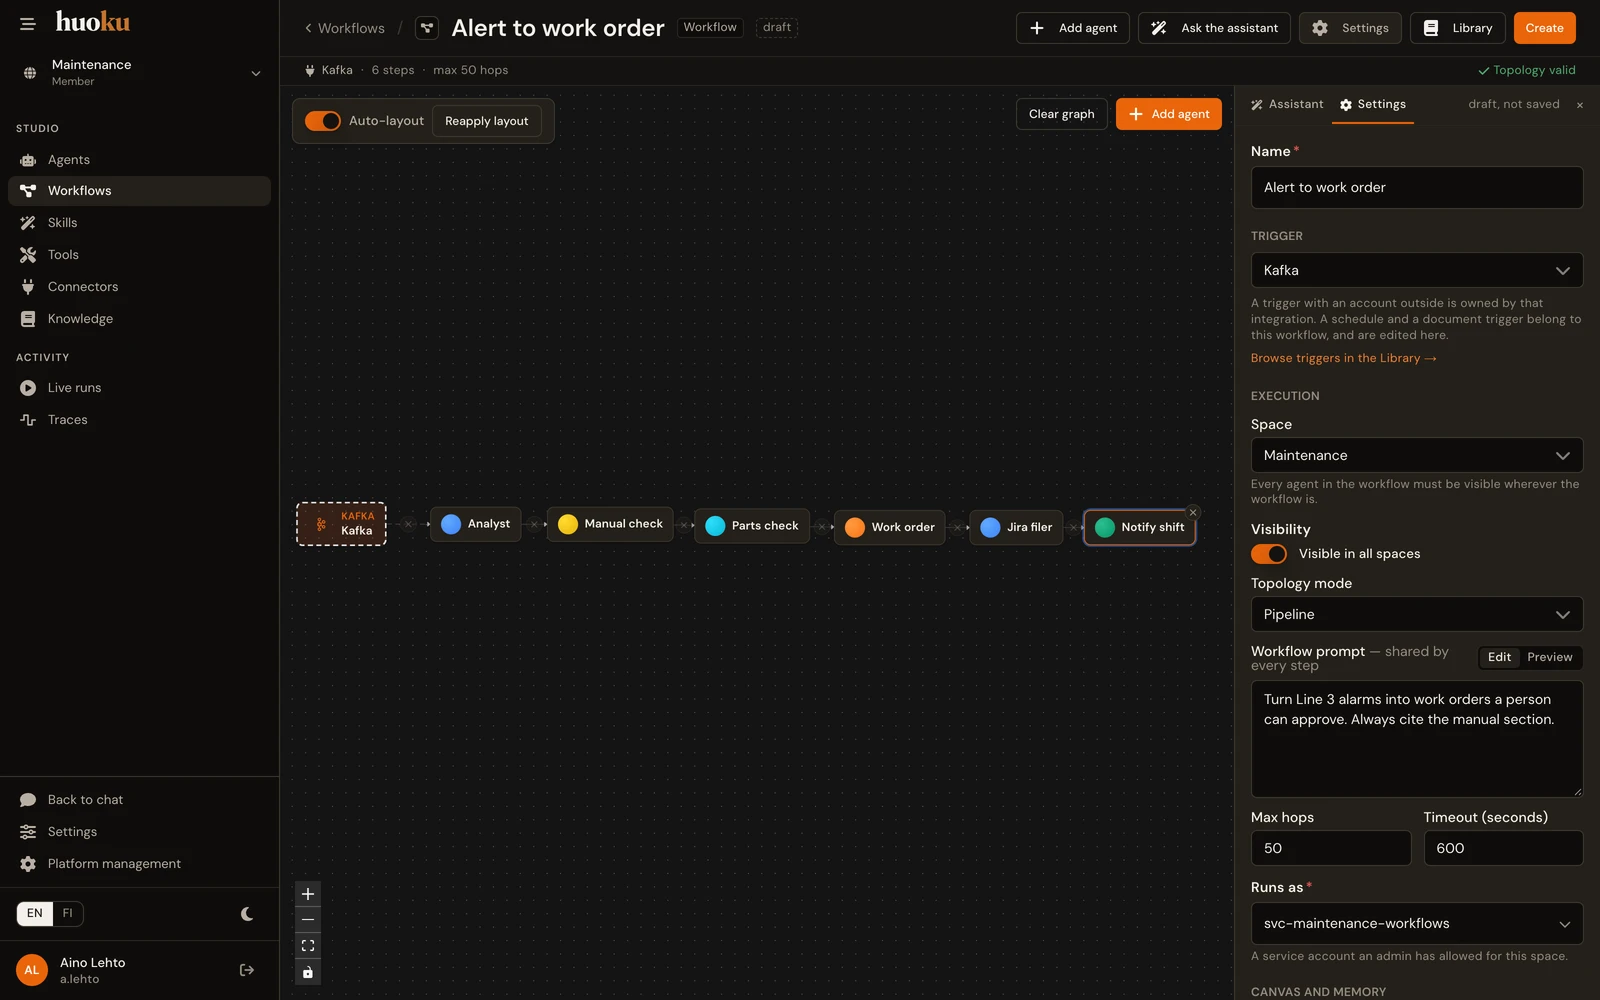Click the orange Create button
The image size is (1600, 1000).
pyautogui.click(x=1544, y=28)
